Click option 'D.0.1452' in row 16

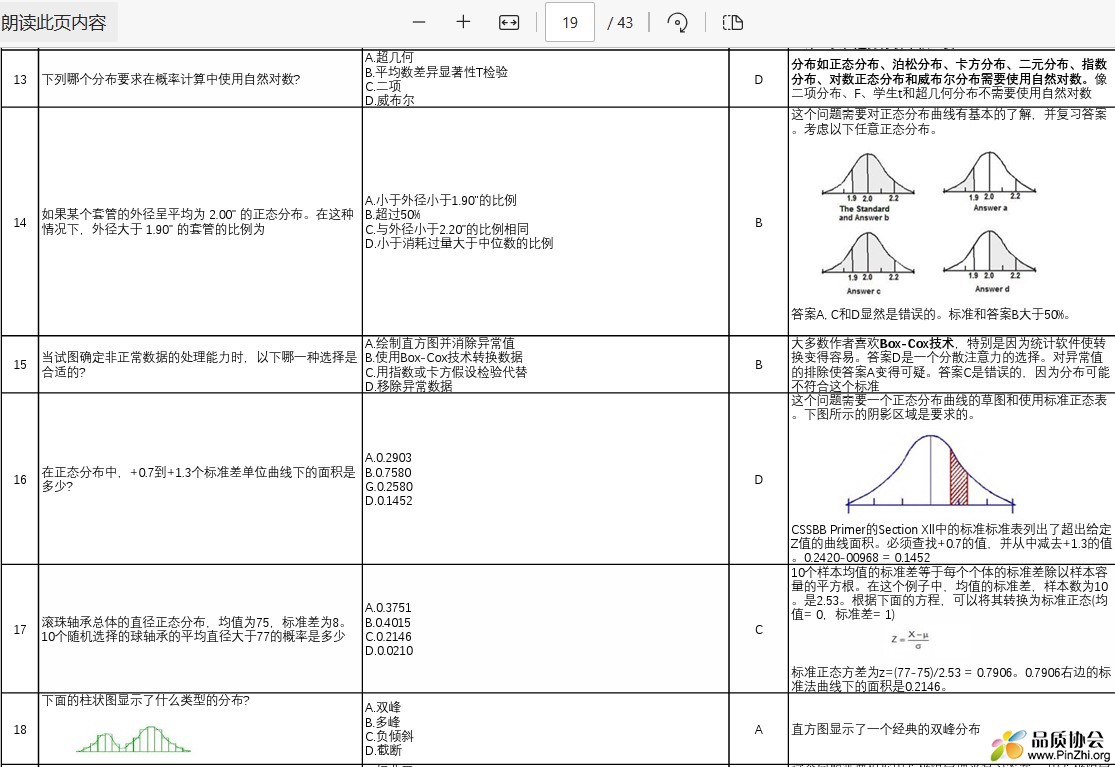tap(388, 501)
